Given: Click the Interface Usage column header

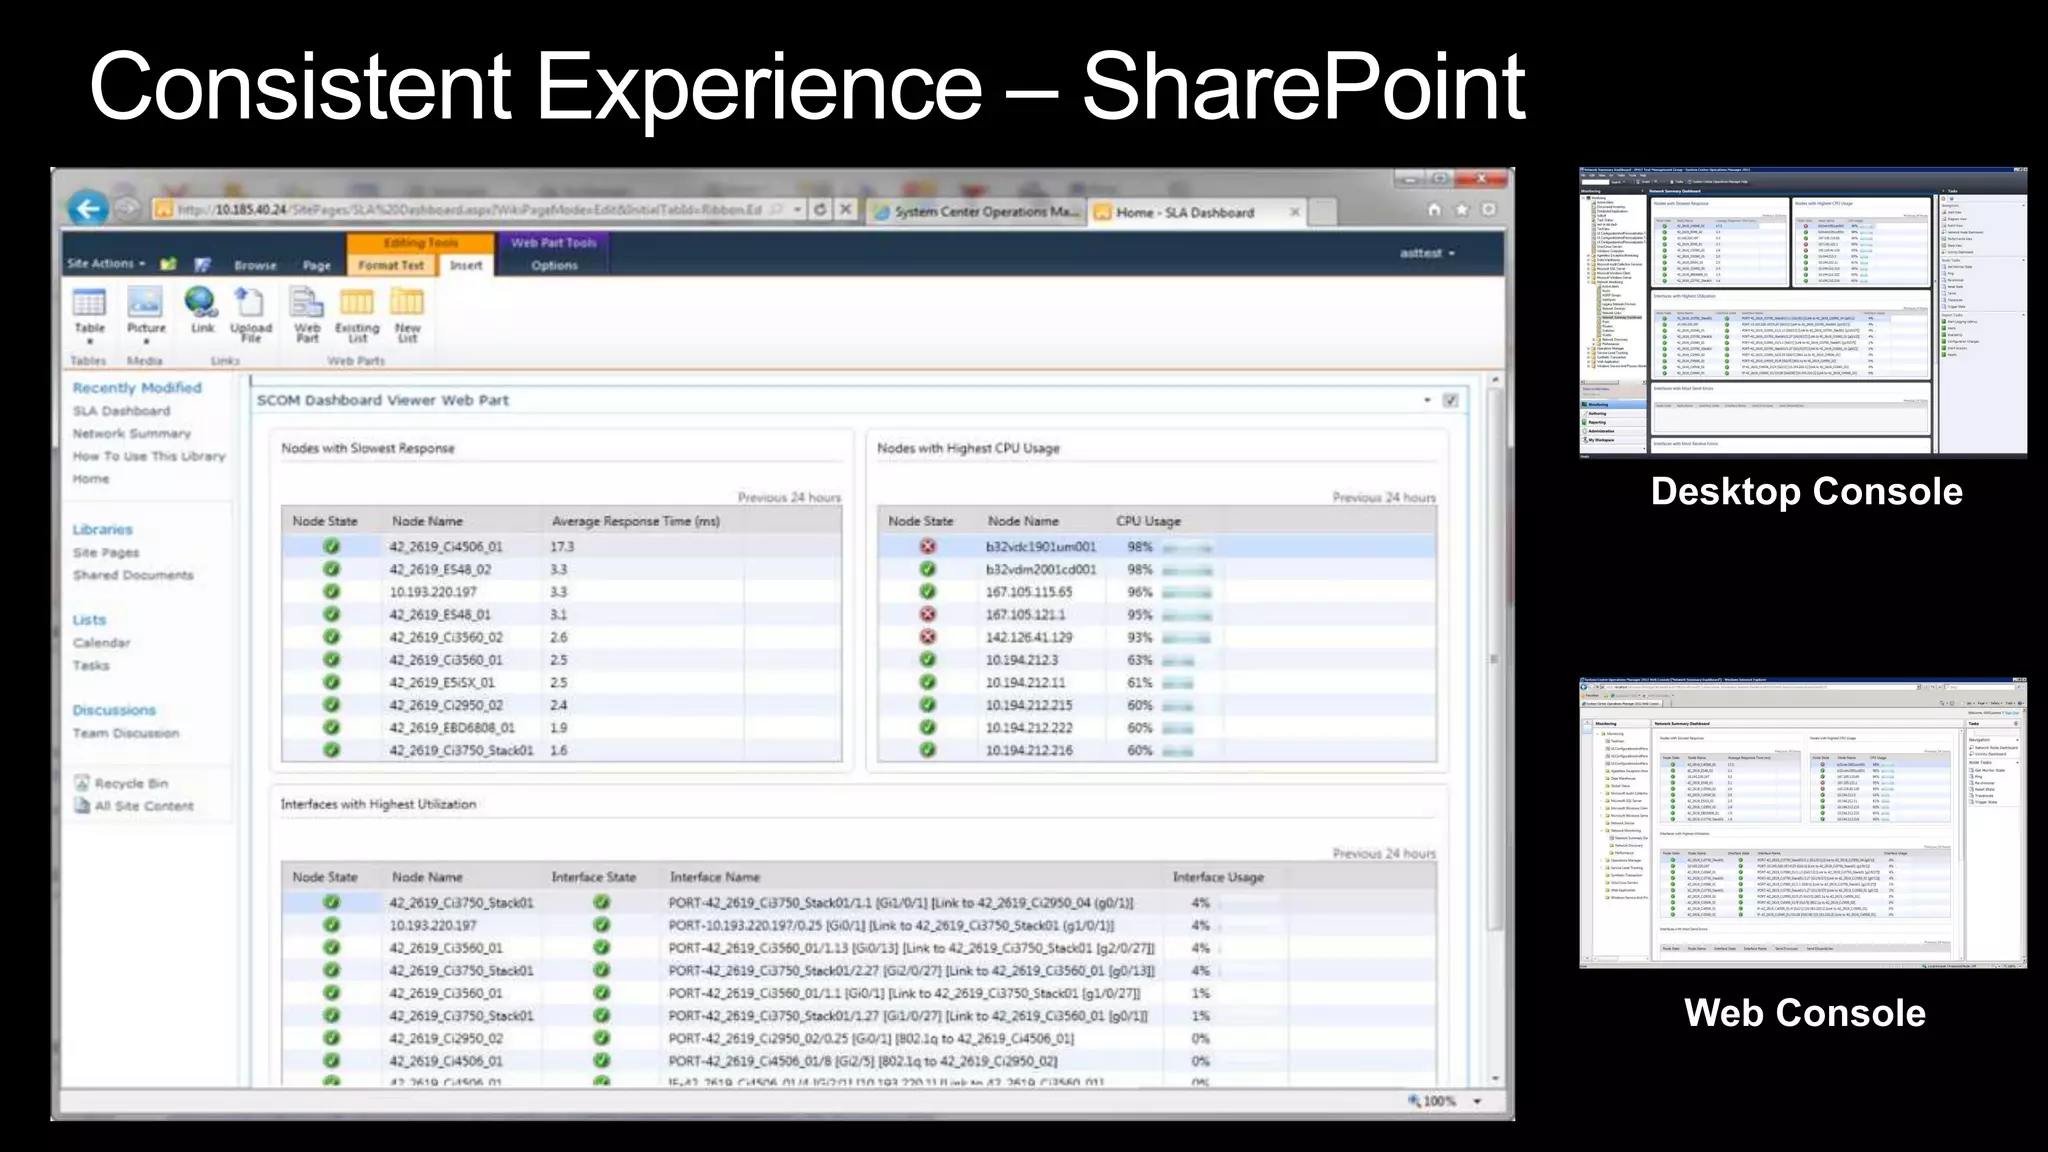Looking at the screenshot, I should [1218, 877].
